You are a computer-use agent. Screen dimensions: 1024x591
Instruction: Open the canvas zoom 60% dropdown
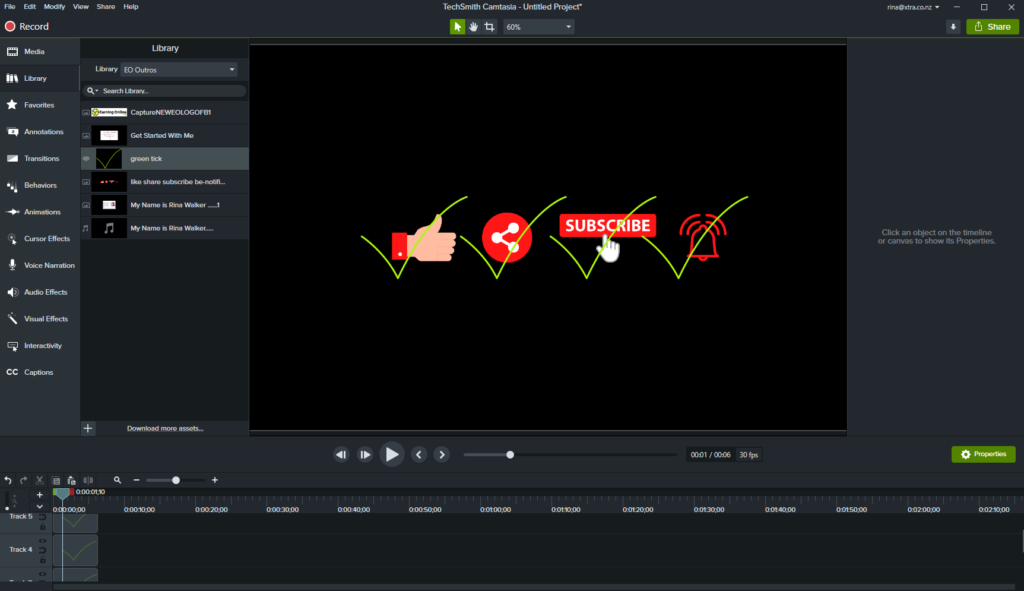tap(539, 27)
